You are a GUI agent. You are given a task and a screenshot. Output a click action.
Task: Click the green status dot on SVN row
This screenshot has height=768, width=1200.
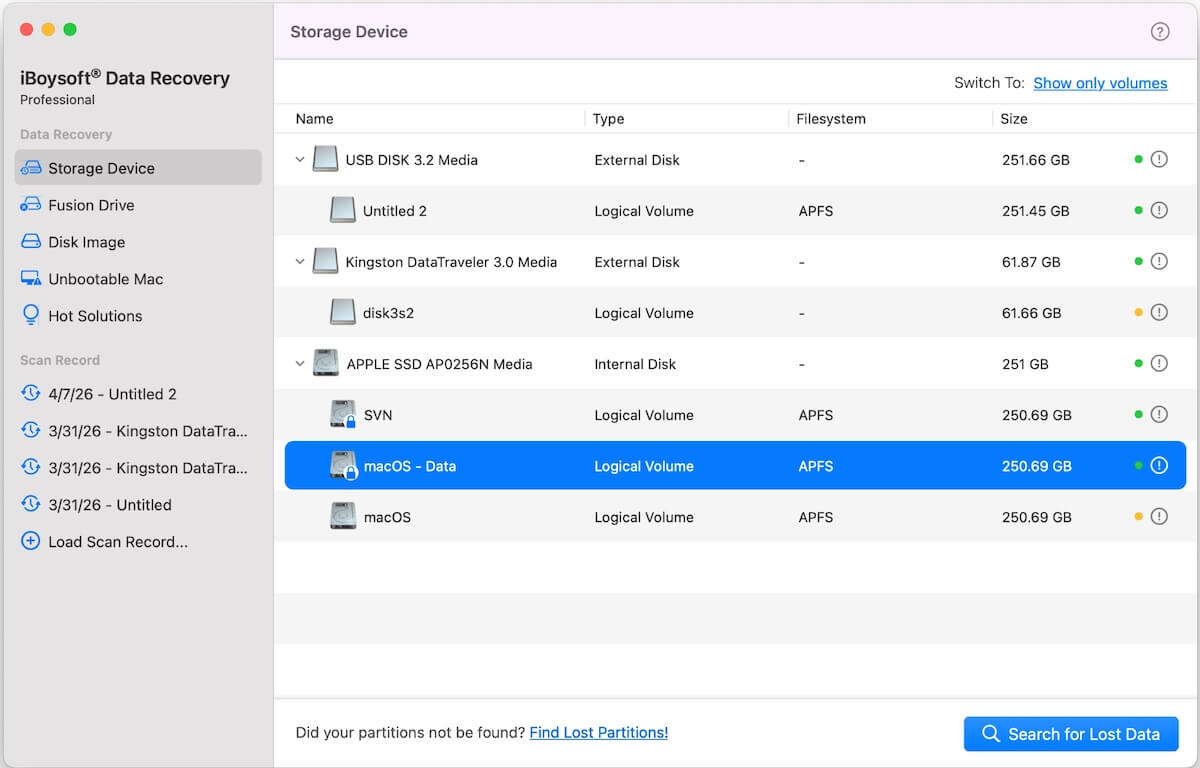[1138, 414]
